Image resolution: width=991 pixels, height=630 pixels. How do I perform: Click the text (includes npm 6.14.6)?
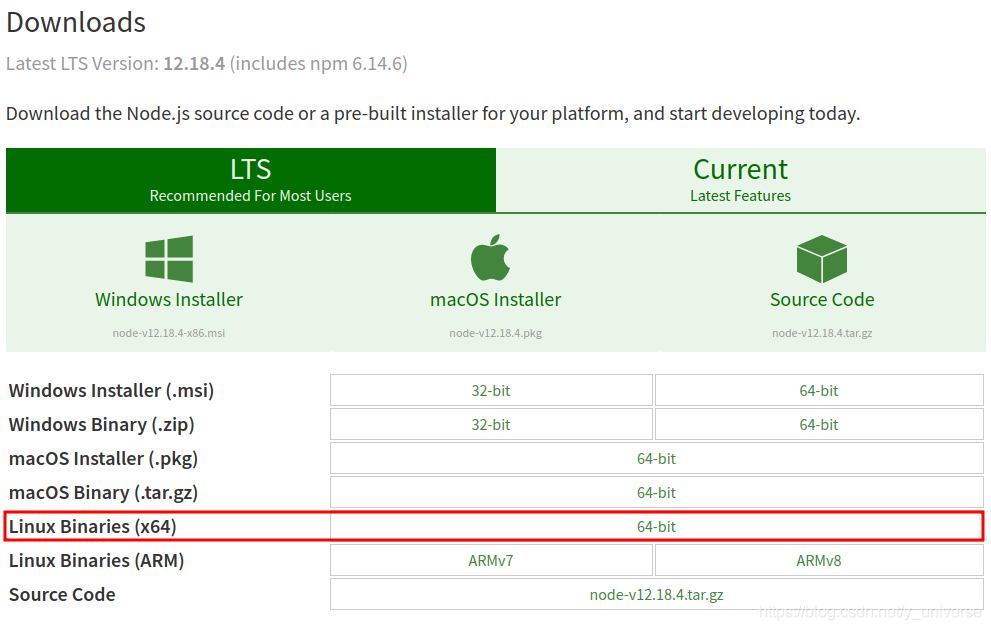point(319,64)
